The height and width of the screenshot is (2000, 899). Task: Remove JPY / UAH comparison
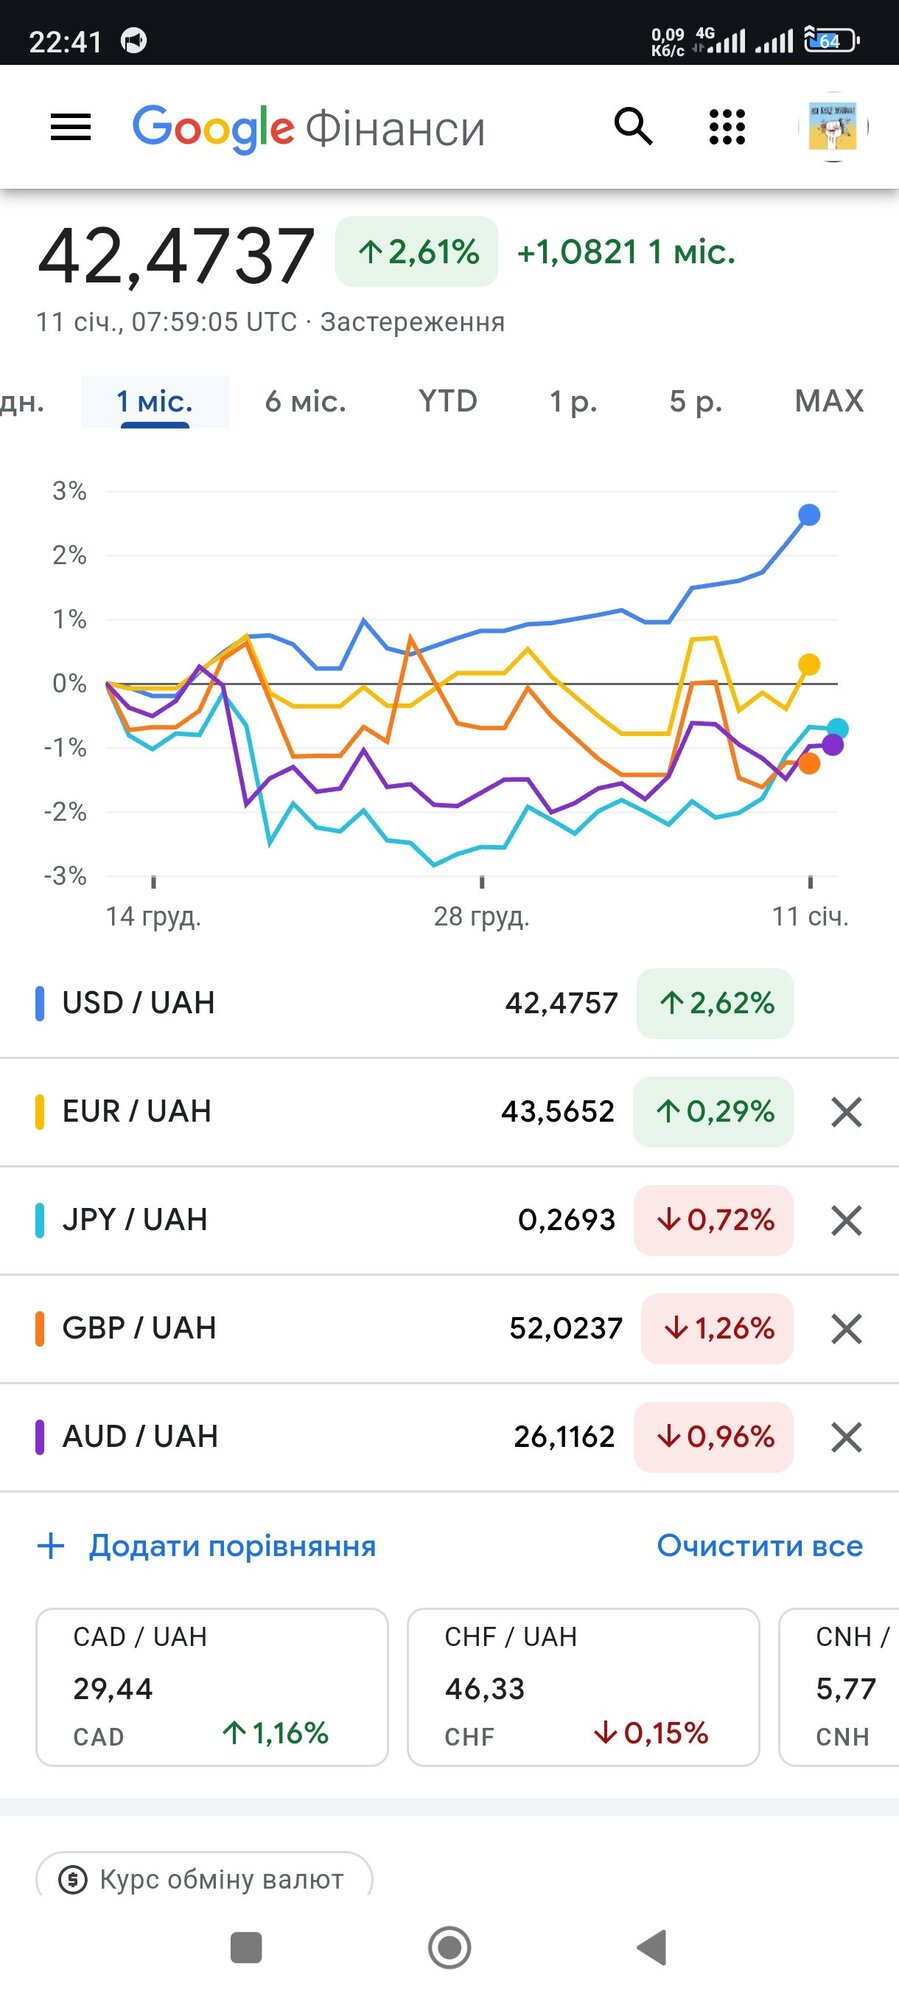click(x=846, y=1220)
